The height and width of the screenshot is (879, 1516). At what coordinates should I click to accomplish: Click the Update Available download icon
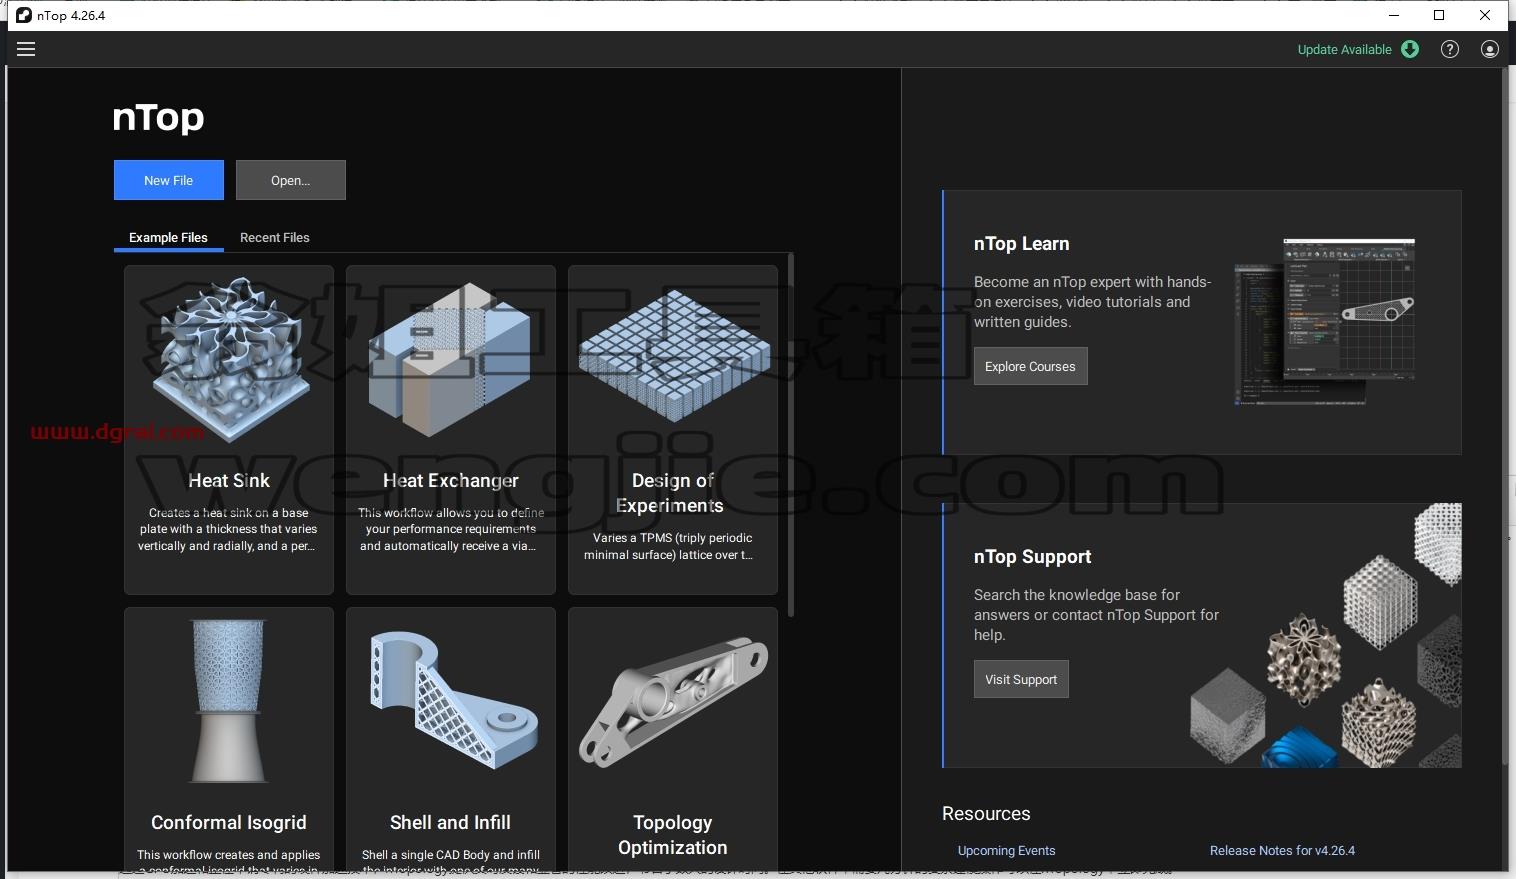tap(1410, 49)
